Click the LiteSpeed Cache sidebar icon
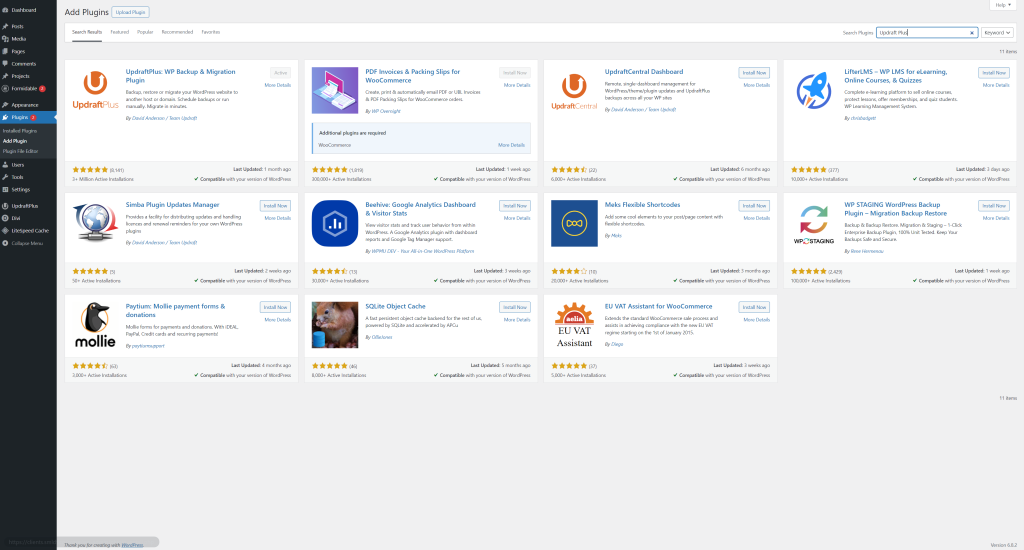Image resolution: width=1024 pixels, height=550 pixels. [x=5, y=230]
